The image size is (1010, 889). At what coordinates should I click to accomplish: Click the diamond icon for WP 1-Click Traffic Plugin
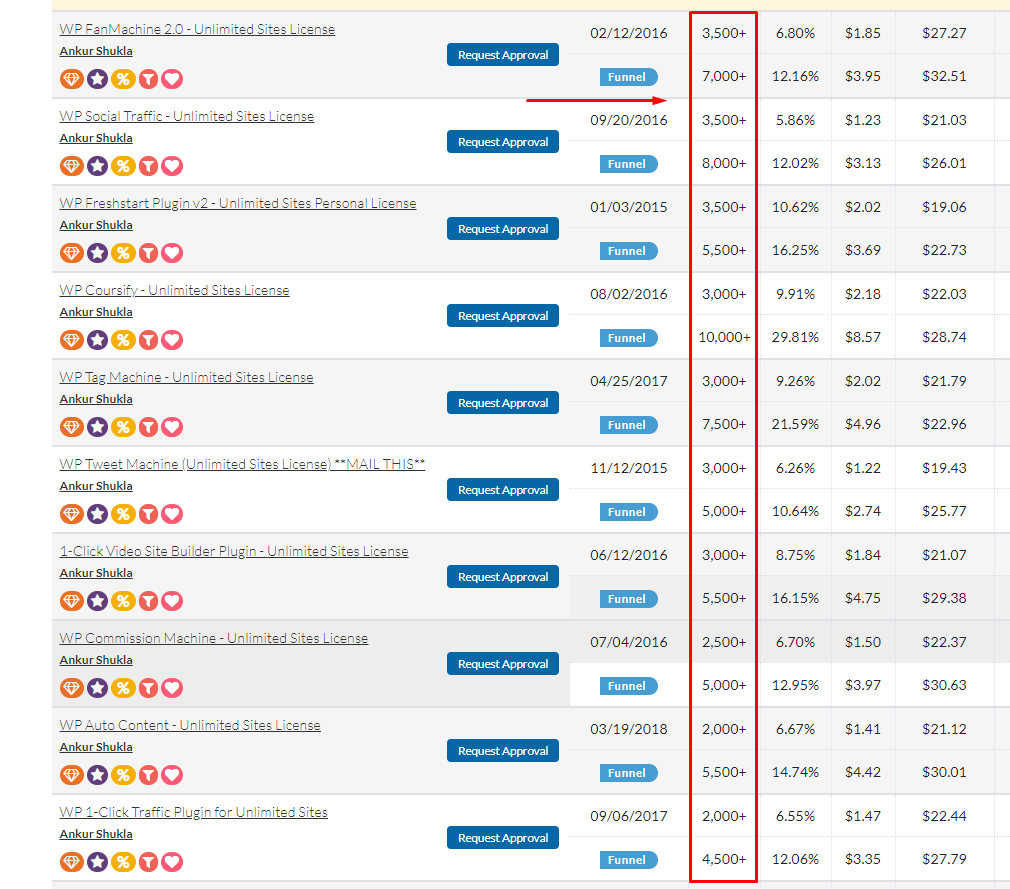click(x=71, y=862)
